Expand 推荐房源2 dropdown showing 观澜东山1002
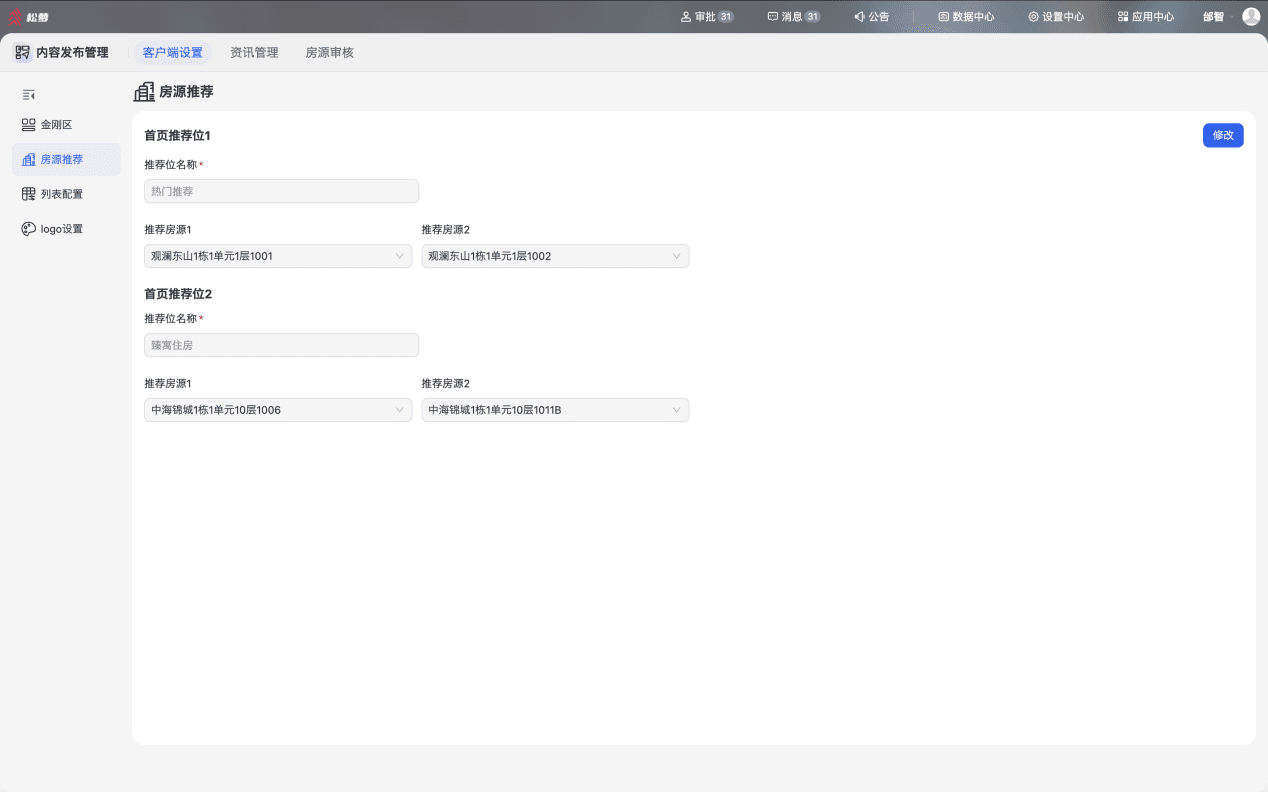 click(555, 256)
